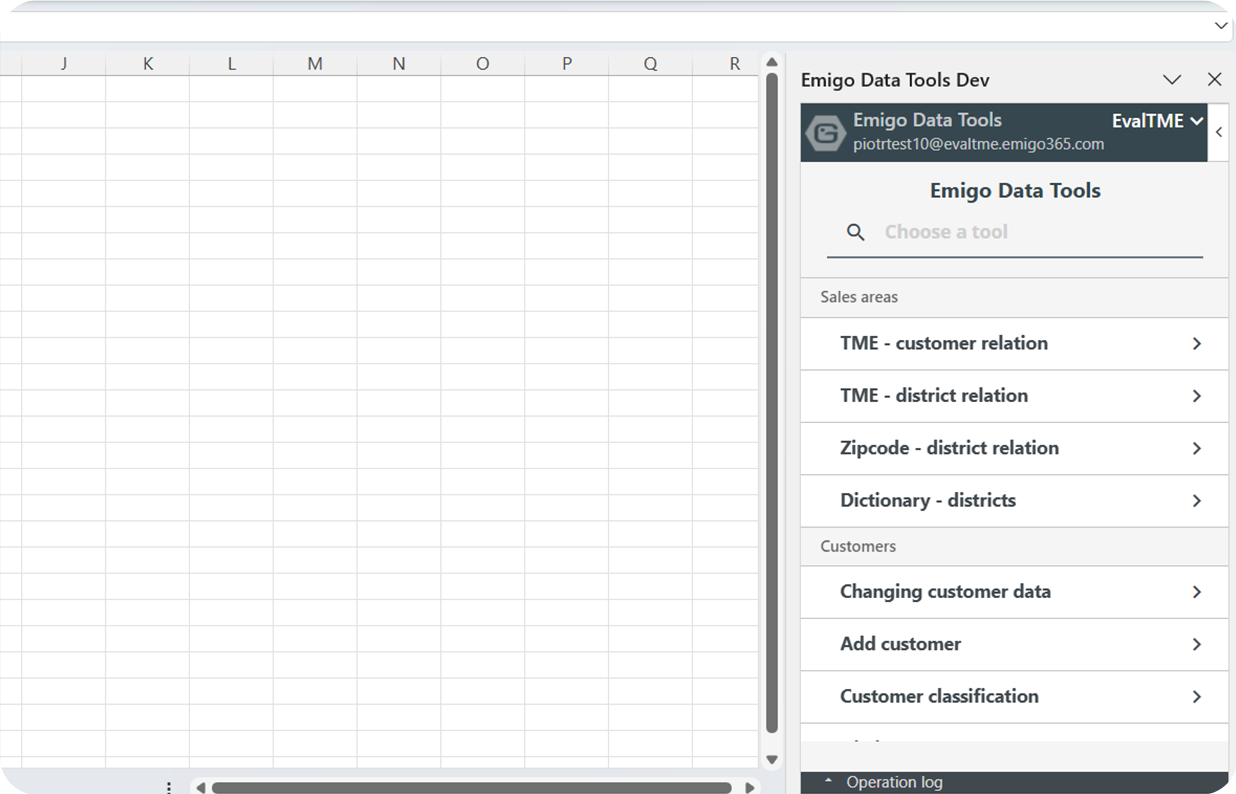
Task: Open the Zipcode - district relation tool
Action: [1014, 448]
